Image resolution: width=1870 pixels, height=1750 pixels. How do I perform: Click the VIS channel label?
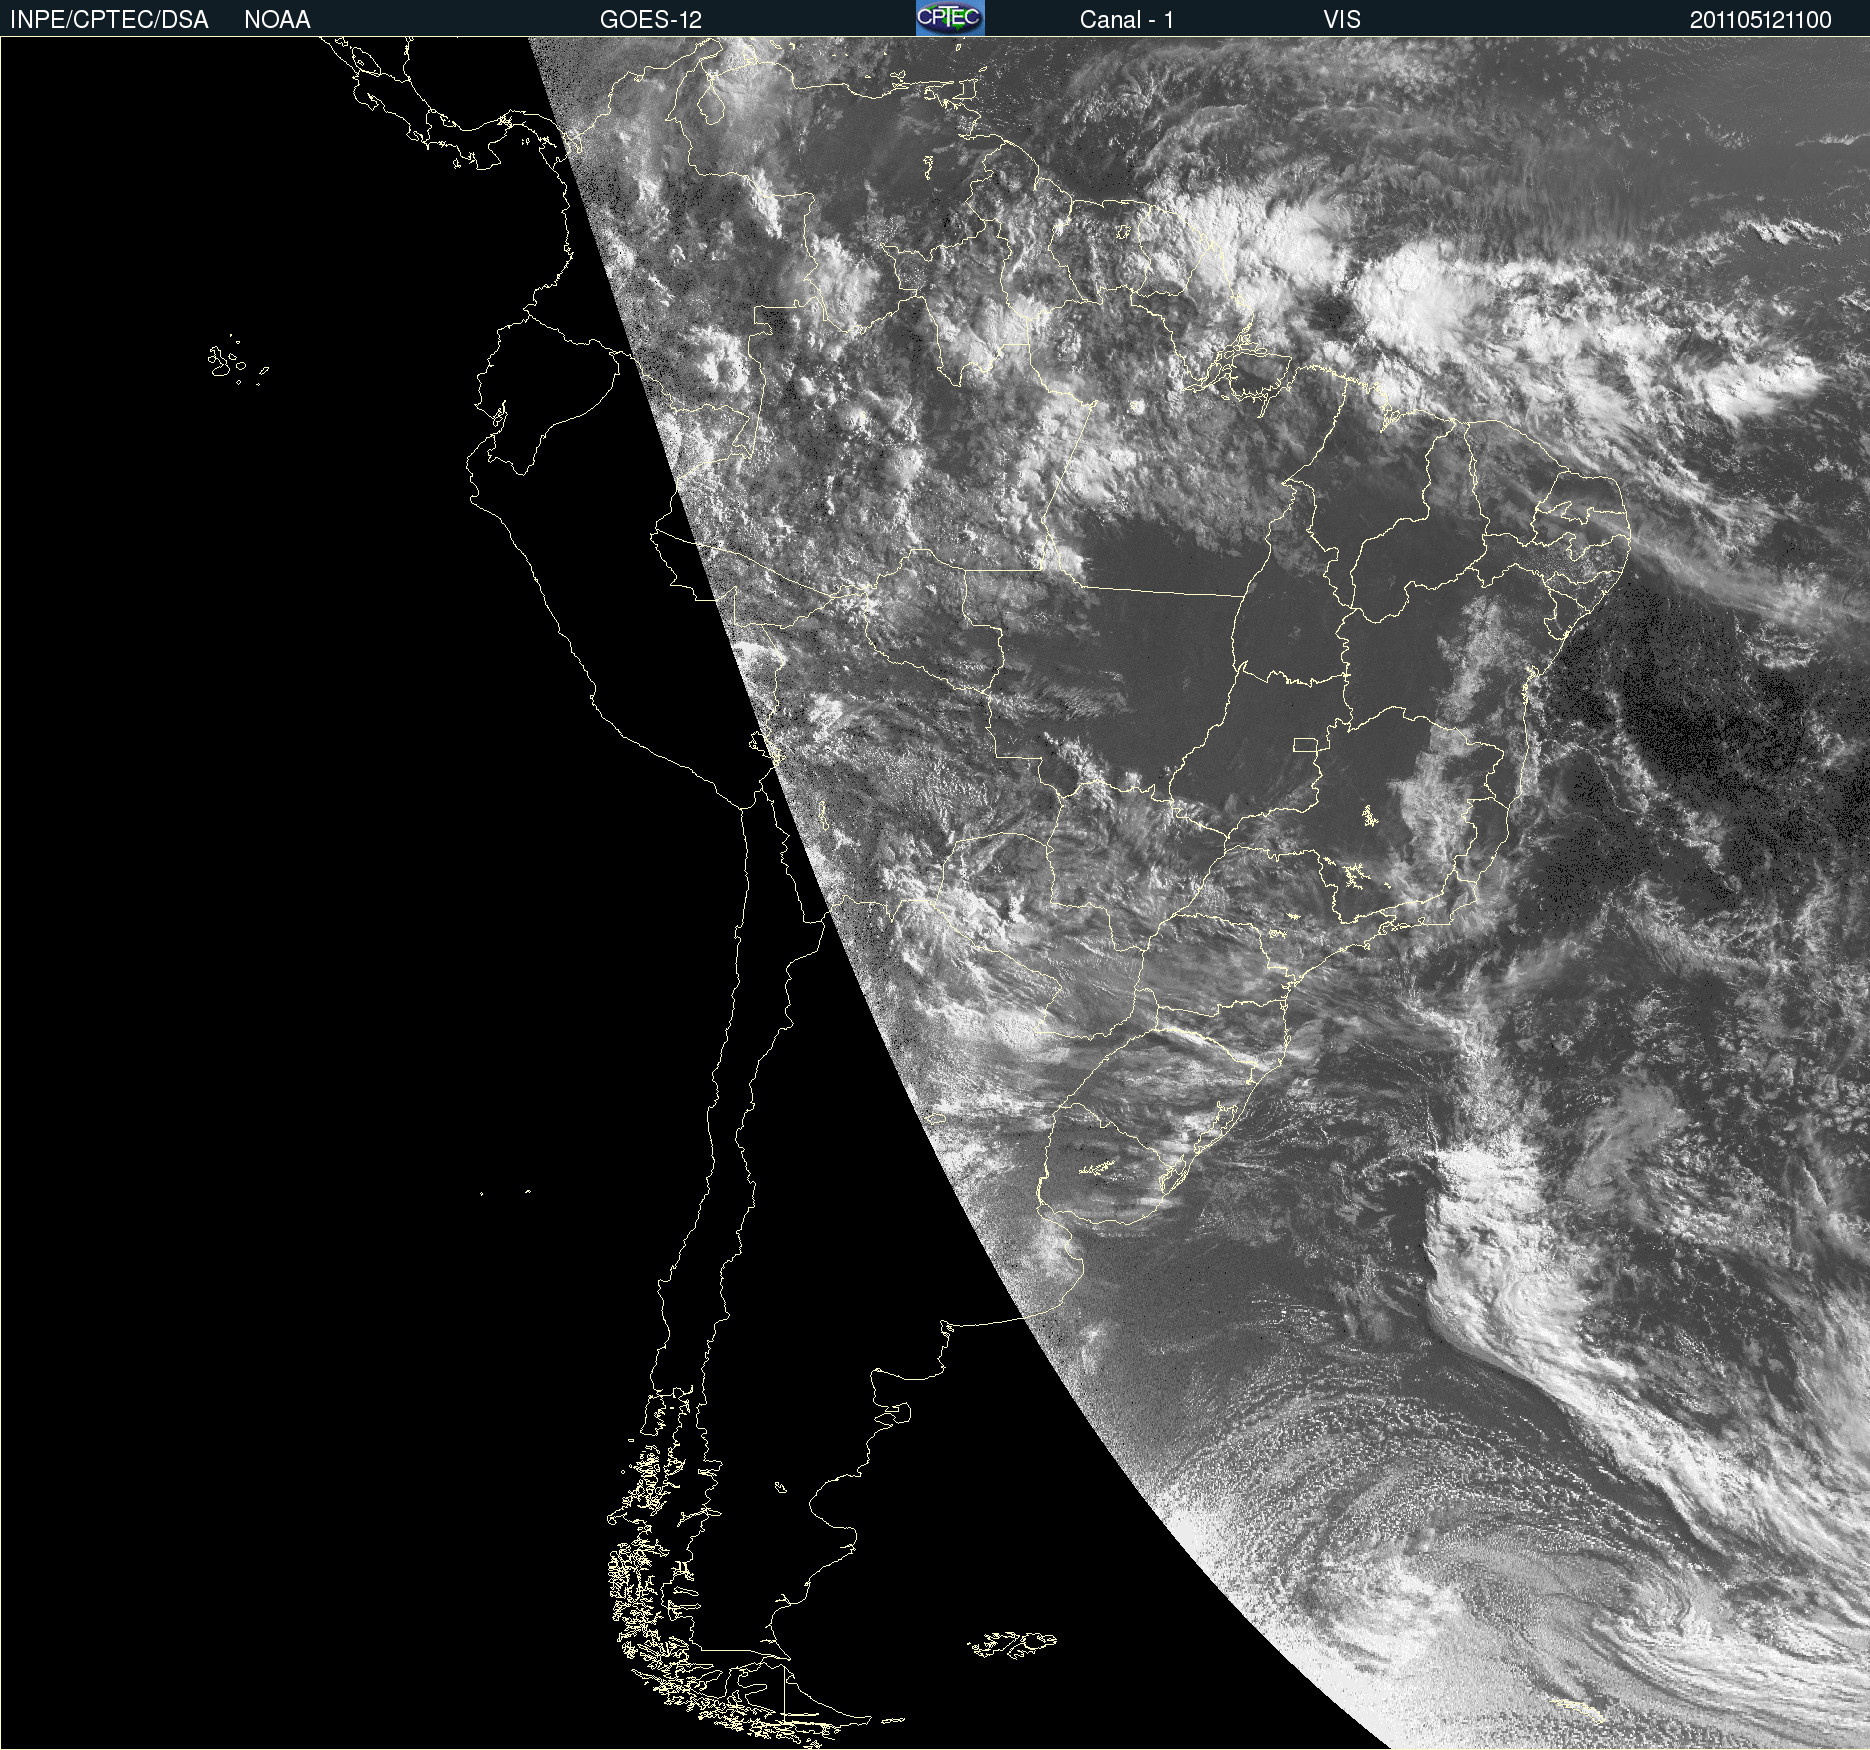1342,20
